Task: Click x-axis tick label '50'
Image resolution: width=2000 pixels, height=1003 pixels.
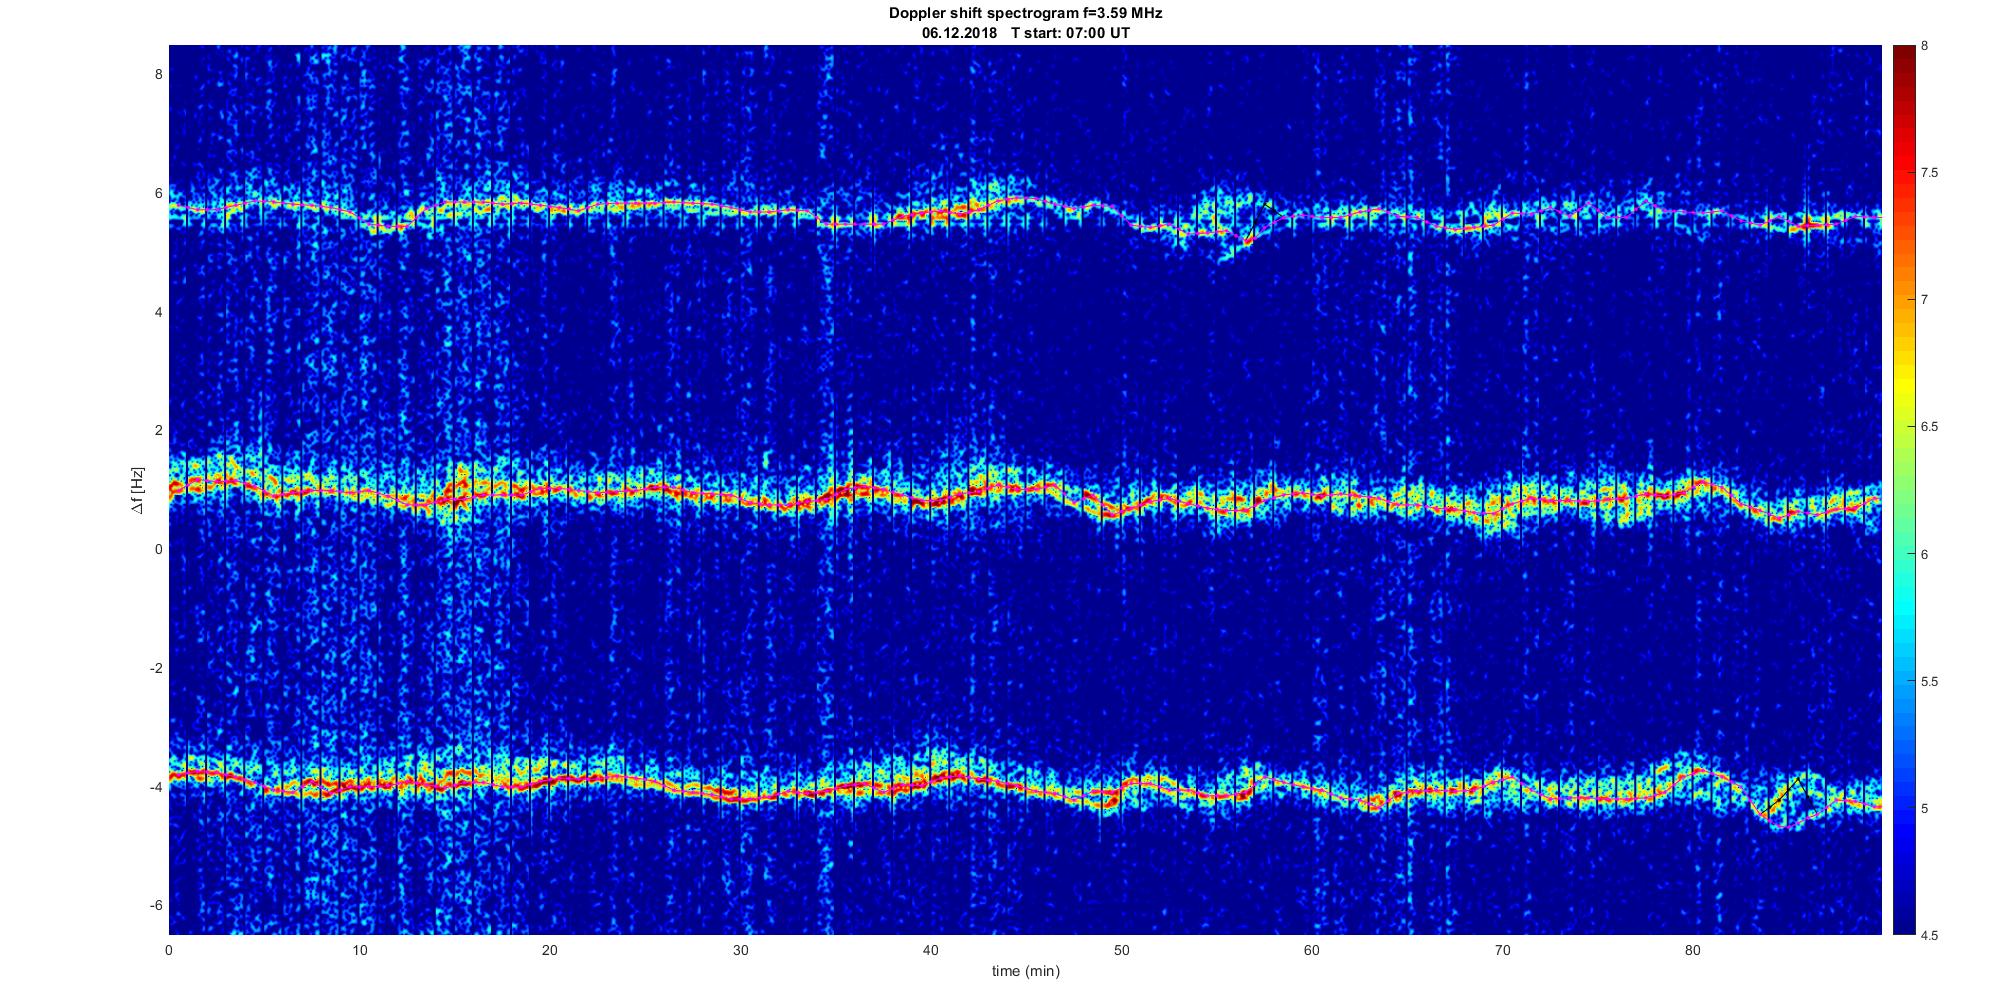Action: pos(1121,950)
